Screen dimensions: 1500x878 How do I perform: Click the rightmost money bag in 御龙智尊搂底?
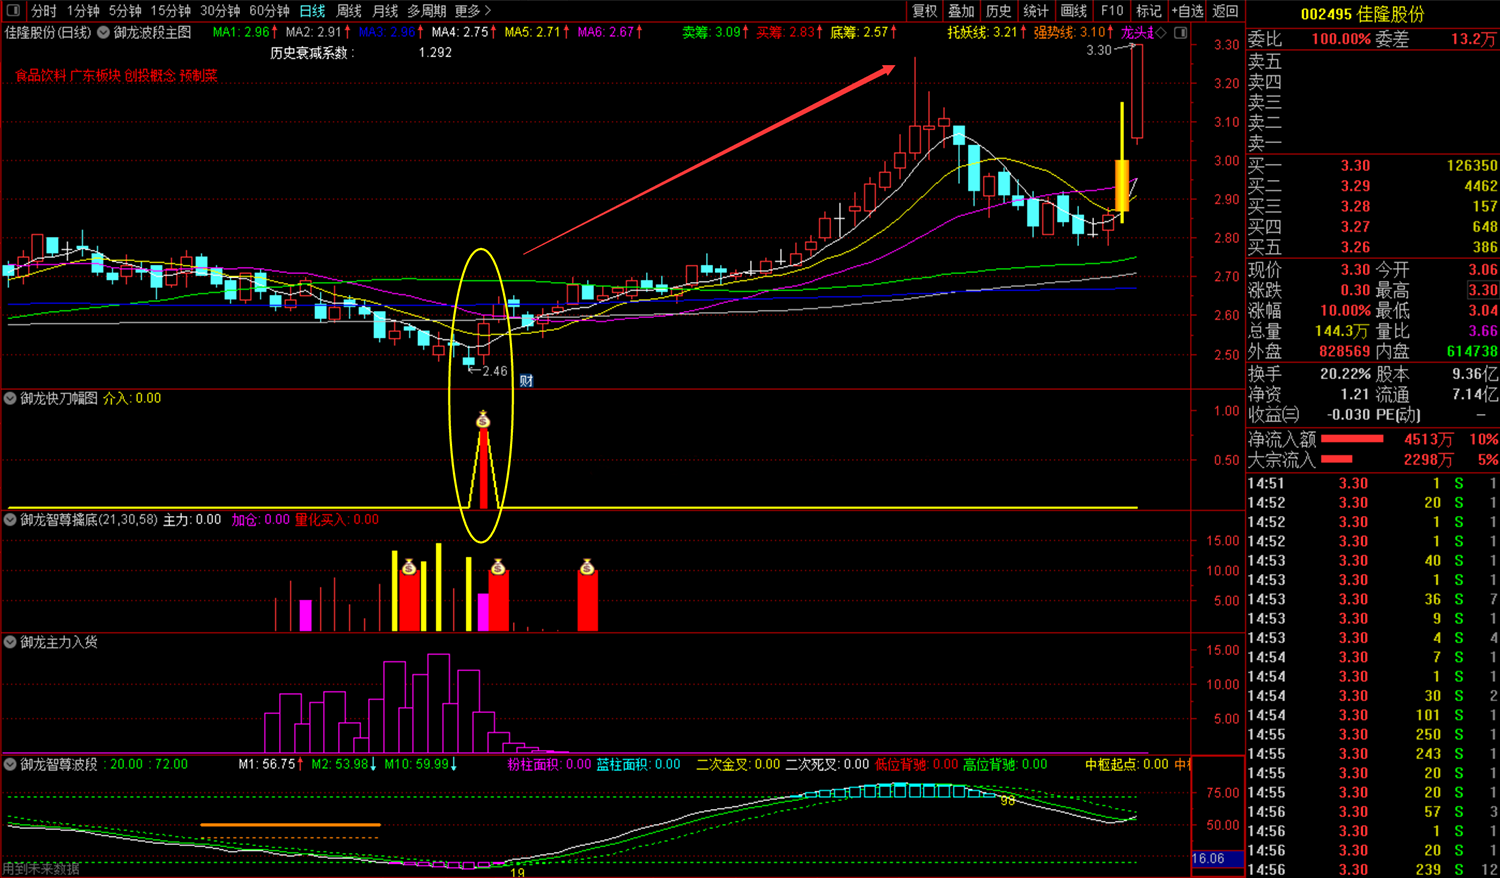[587, 567]
